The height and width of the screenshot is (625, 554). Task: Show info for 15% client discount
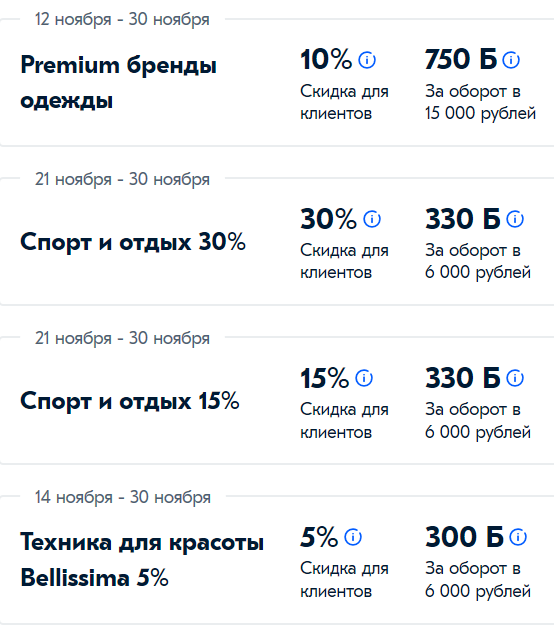coord(364,378)
